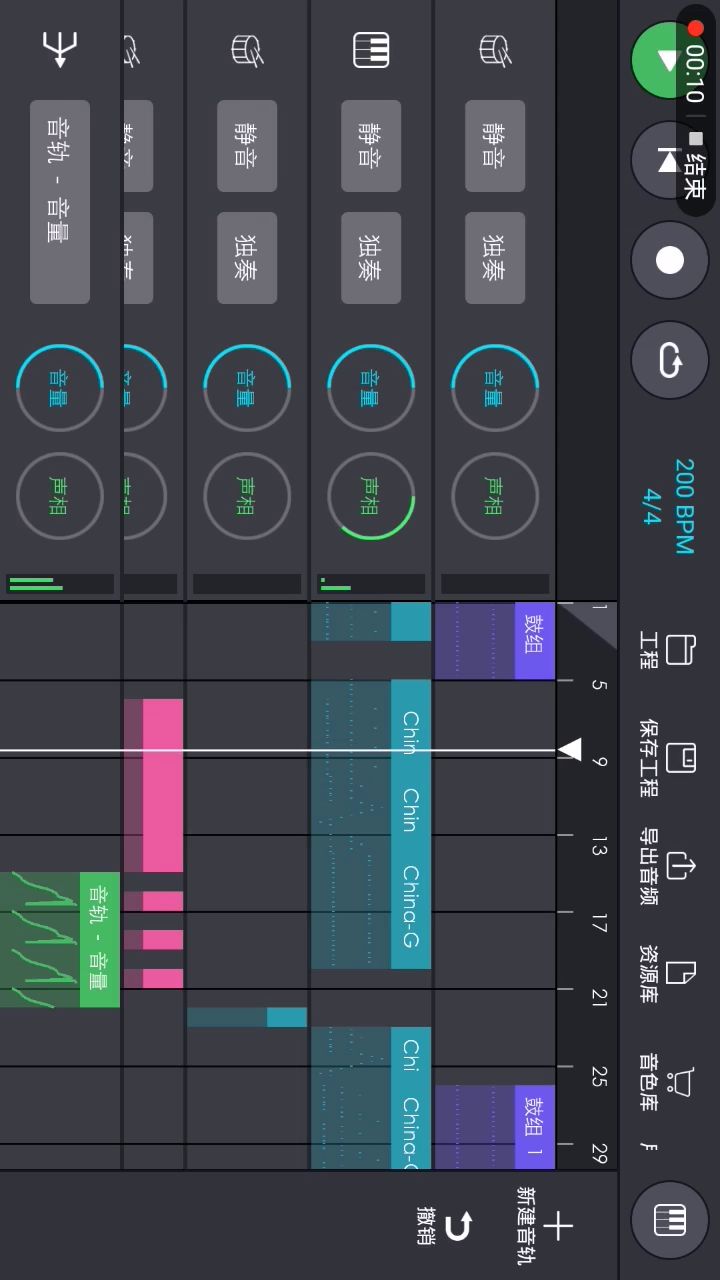Open the 音色库 sound store

[666, 1082]
